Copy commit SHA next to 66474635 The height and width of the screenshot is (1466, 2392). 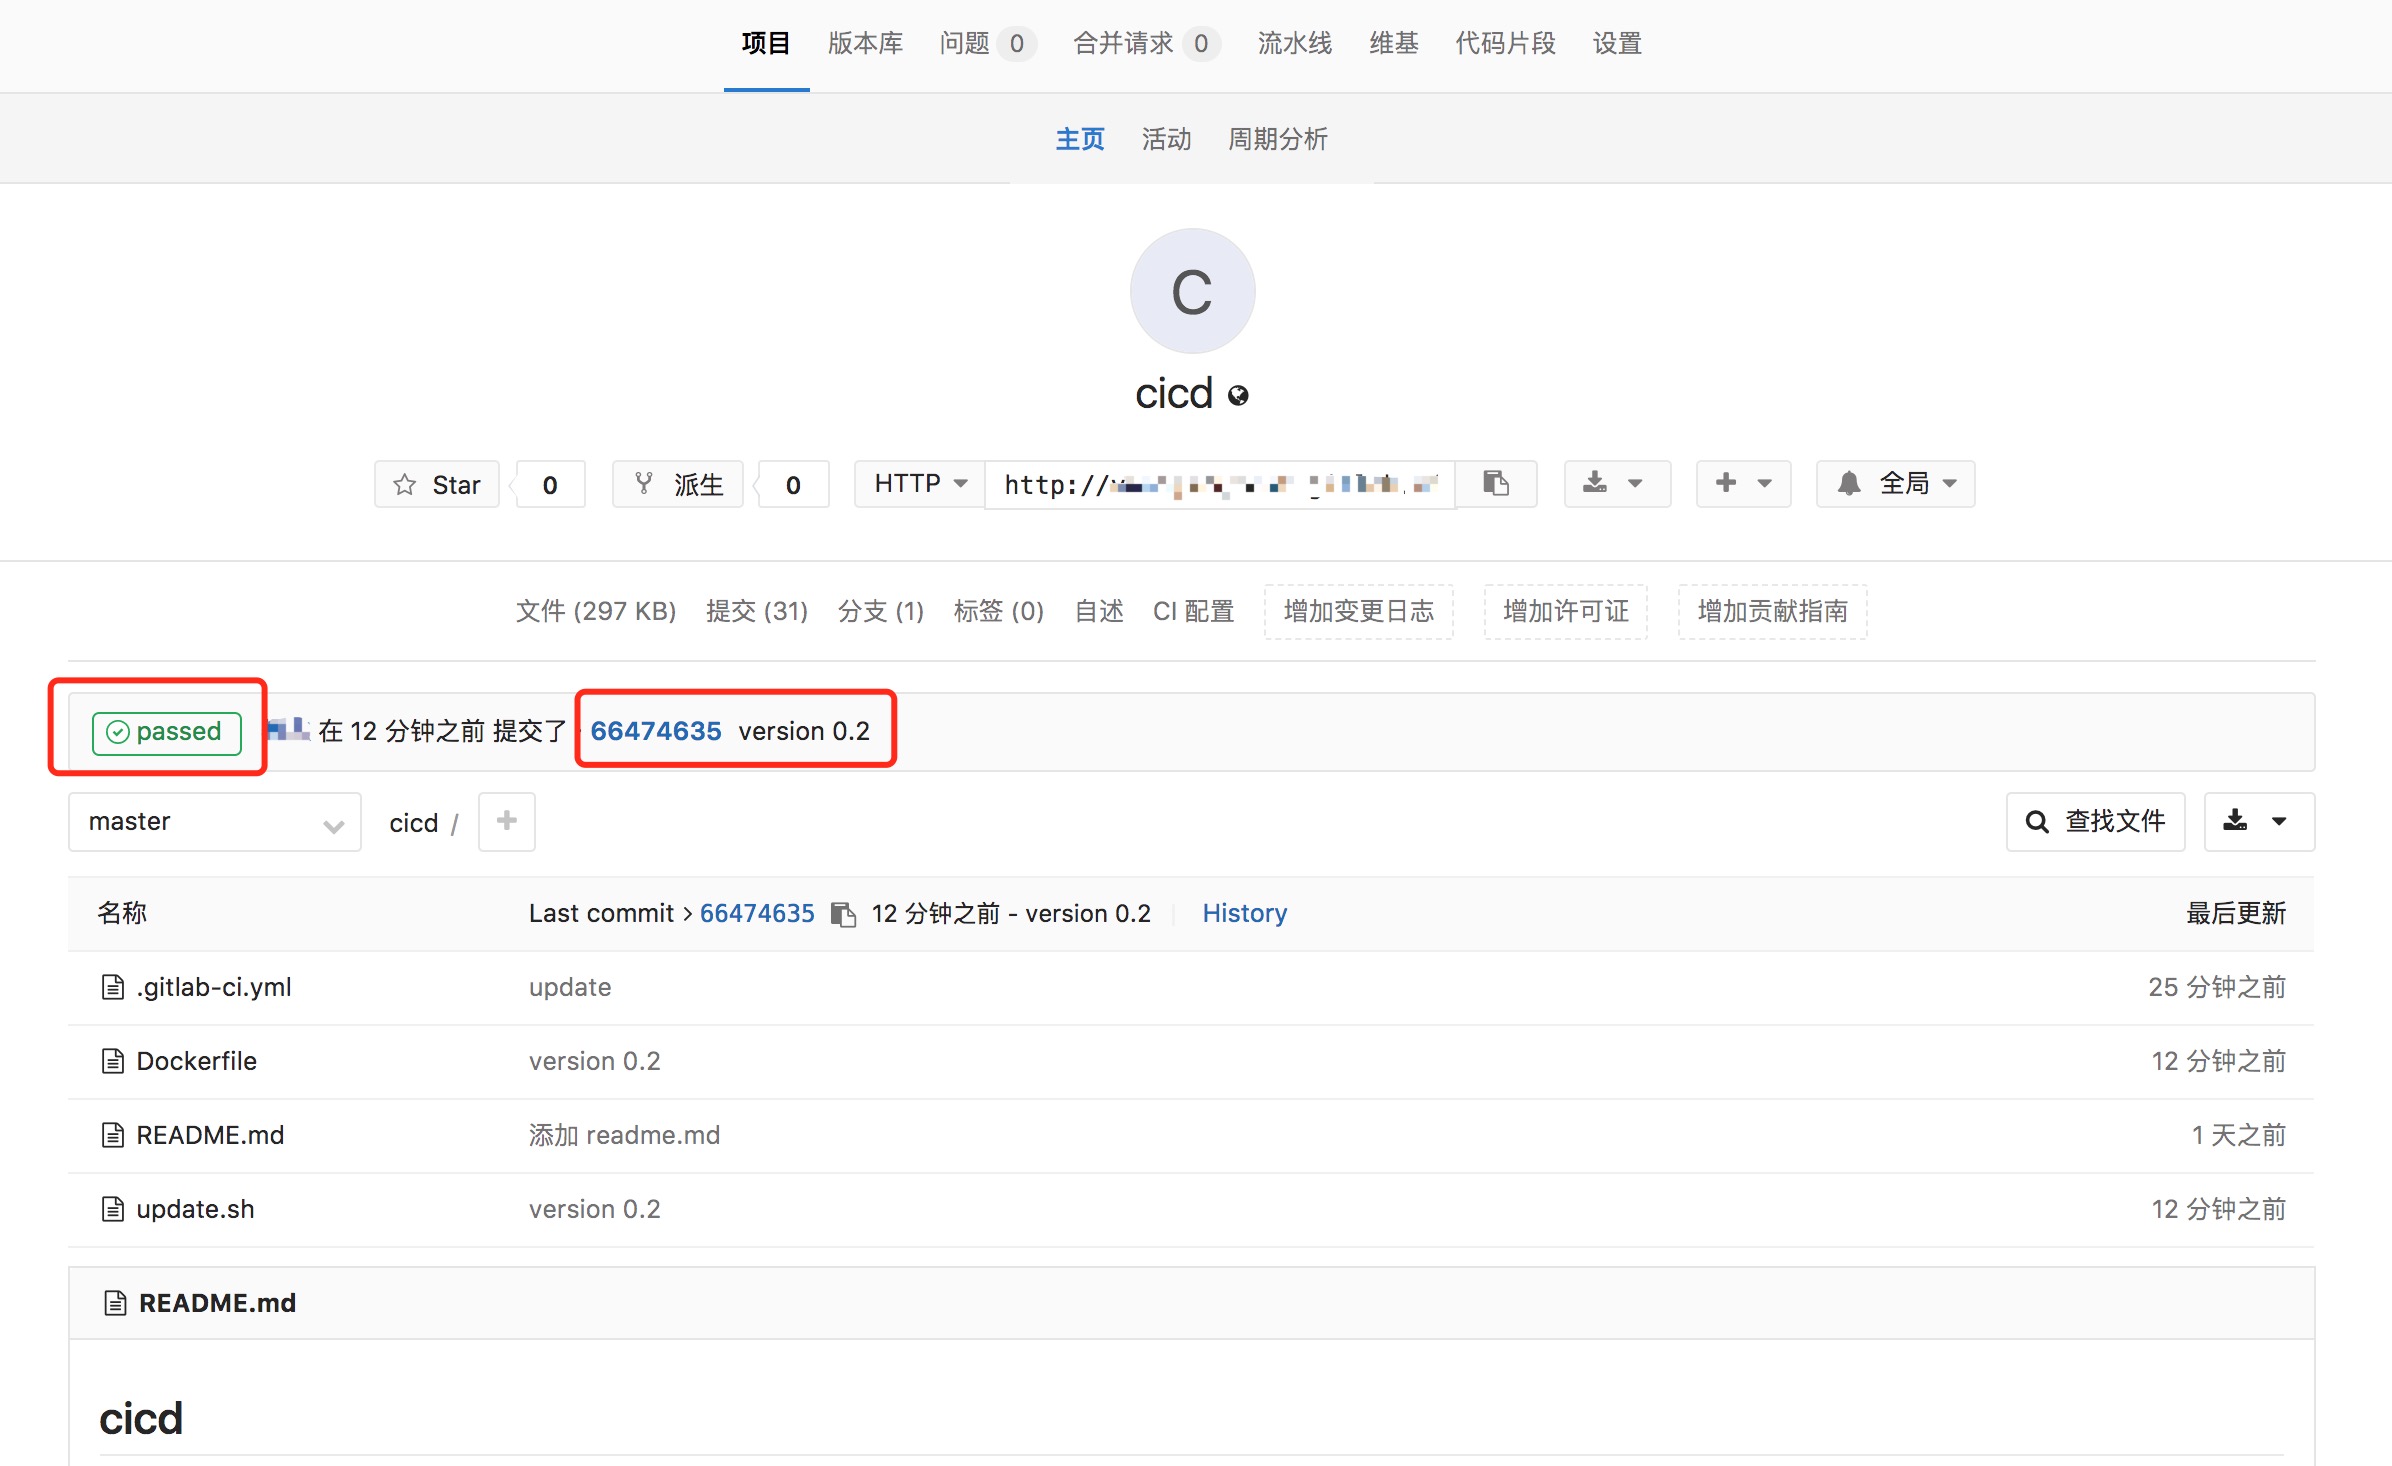[843, 914]
